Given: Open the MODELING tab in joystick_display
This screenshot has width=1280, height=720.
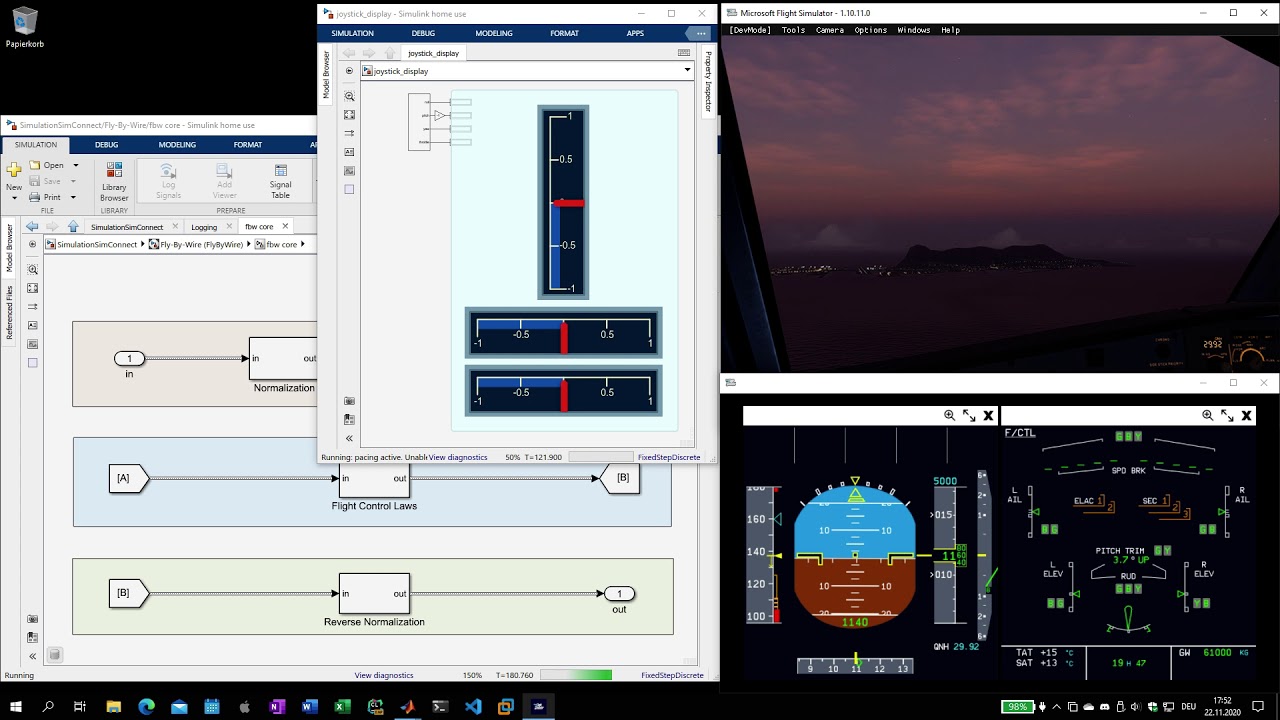Looking at the screenshot, I should point(494,33).
